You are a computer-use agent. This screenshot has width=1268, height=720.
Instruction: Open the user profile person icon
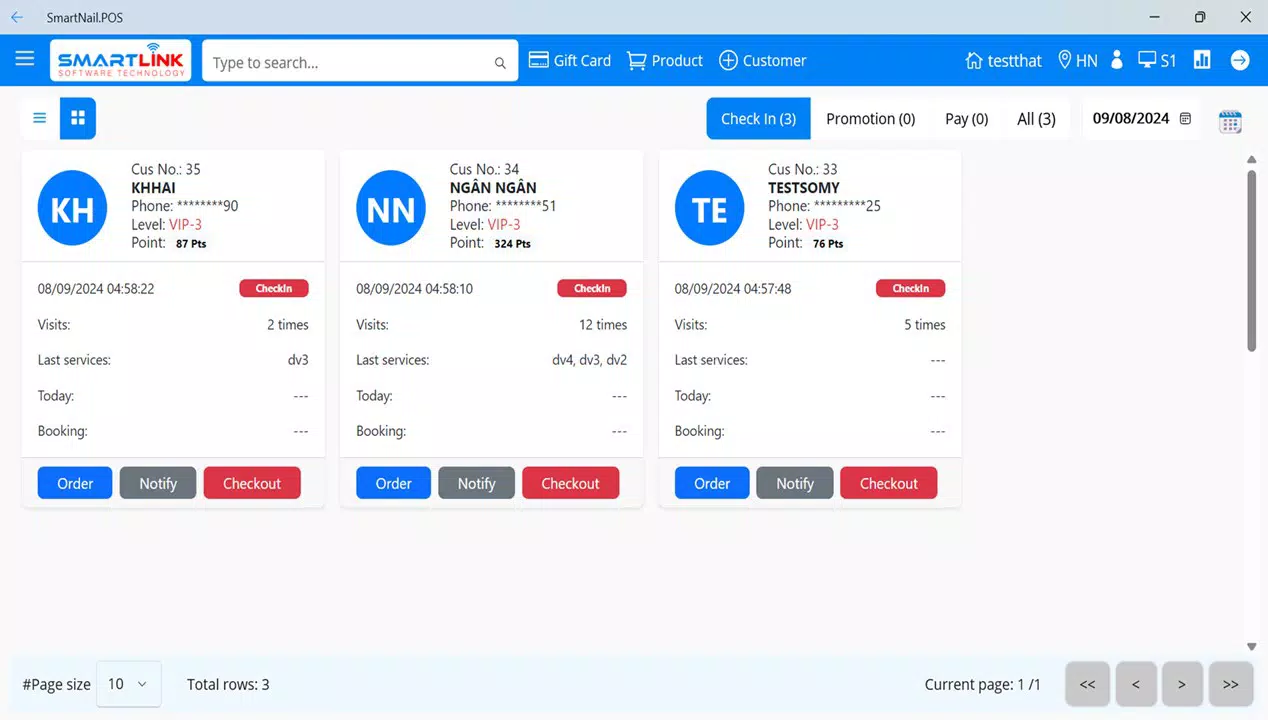click(x=1118, y=60)
